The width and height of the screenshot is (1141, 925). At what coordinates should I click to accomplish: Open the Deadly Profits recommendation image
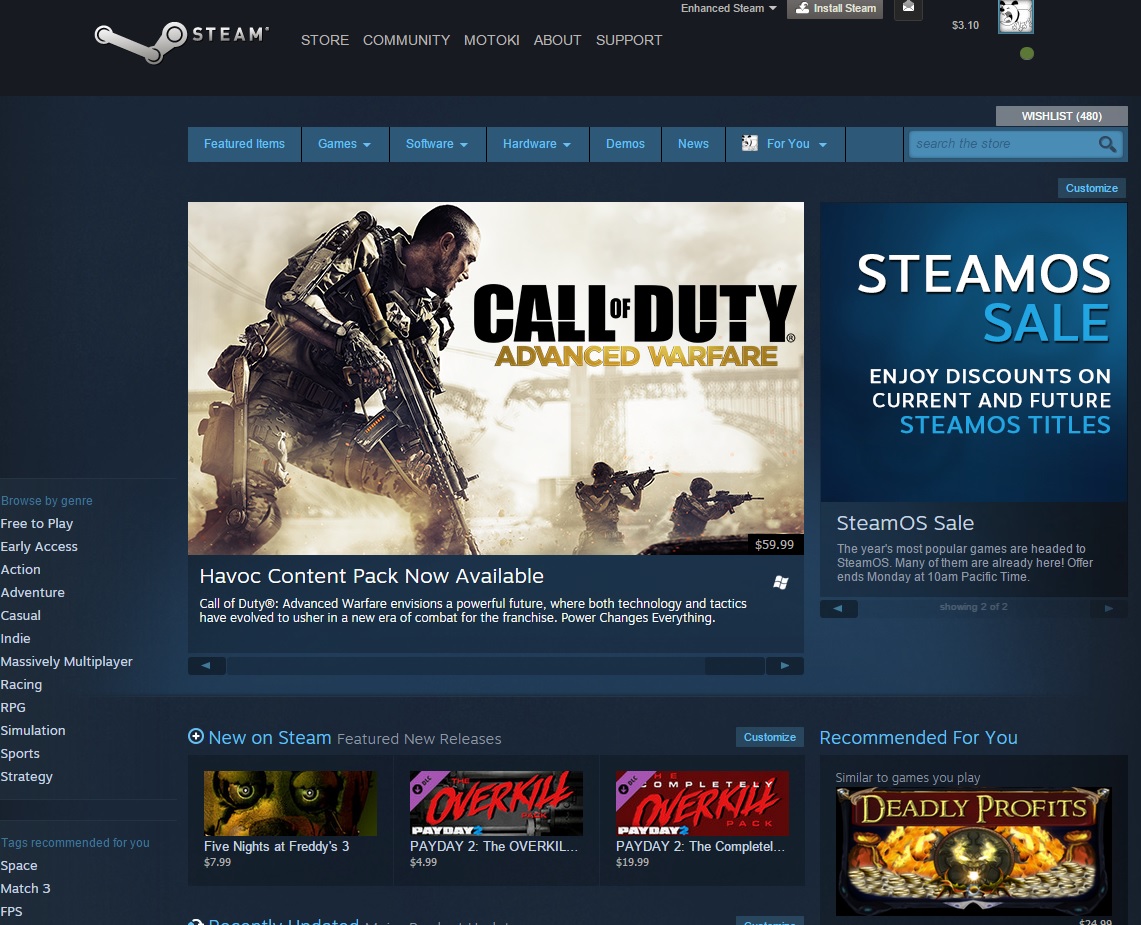pos(974,851)
